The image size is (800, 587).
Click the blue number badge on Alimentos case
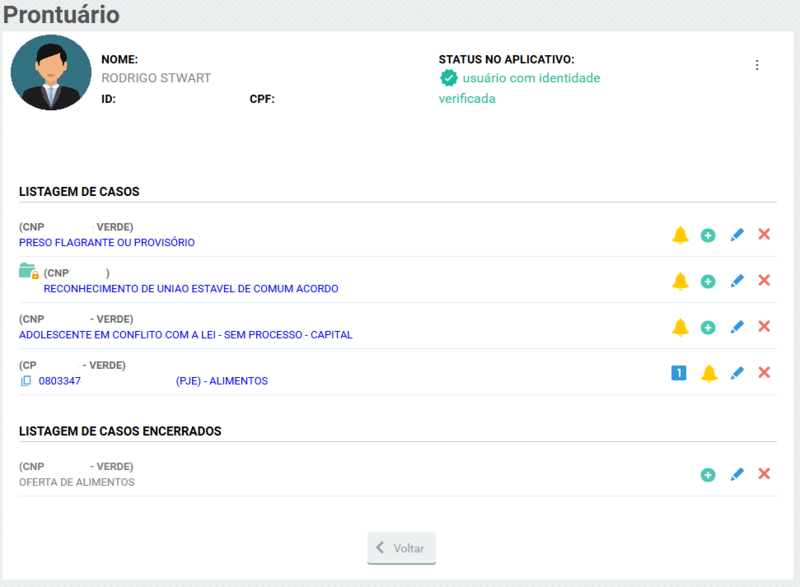679,373
